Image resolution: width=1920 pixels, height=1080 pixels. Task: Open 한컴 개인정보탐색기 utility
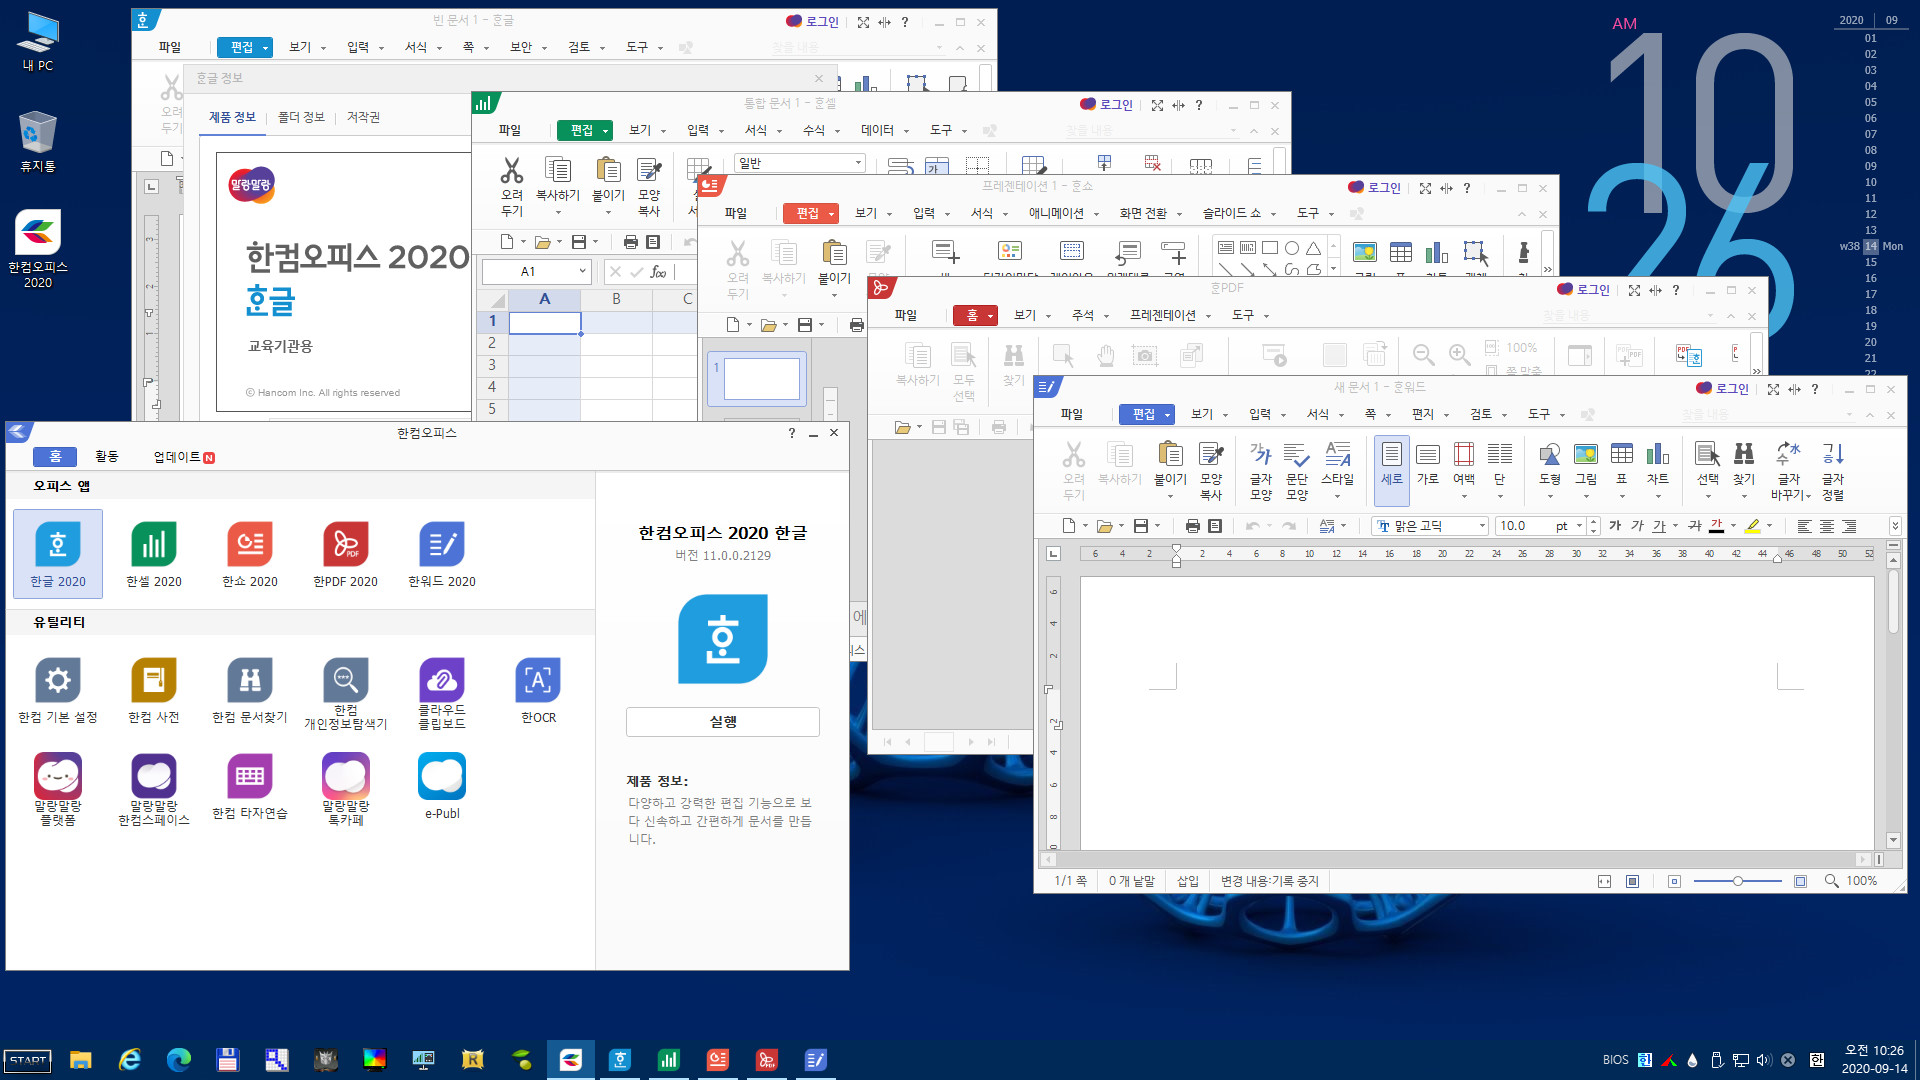(346, 693)
